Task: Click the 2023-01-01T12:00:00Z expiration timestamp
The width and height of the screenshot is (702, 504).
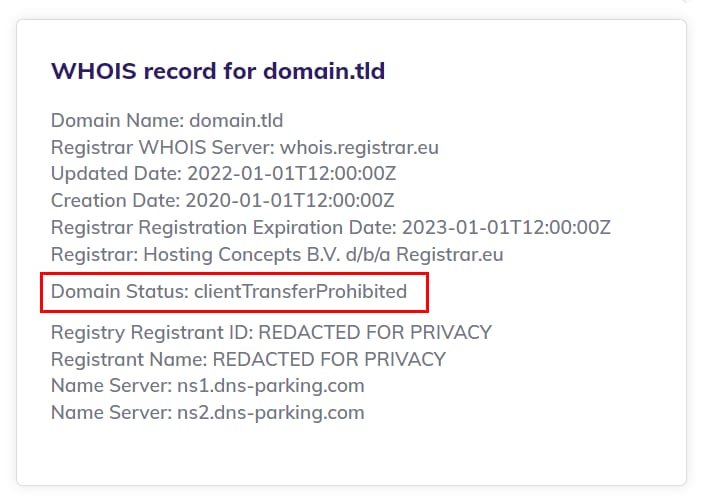Action: click(x=505, y=228)
